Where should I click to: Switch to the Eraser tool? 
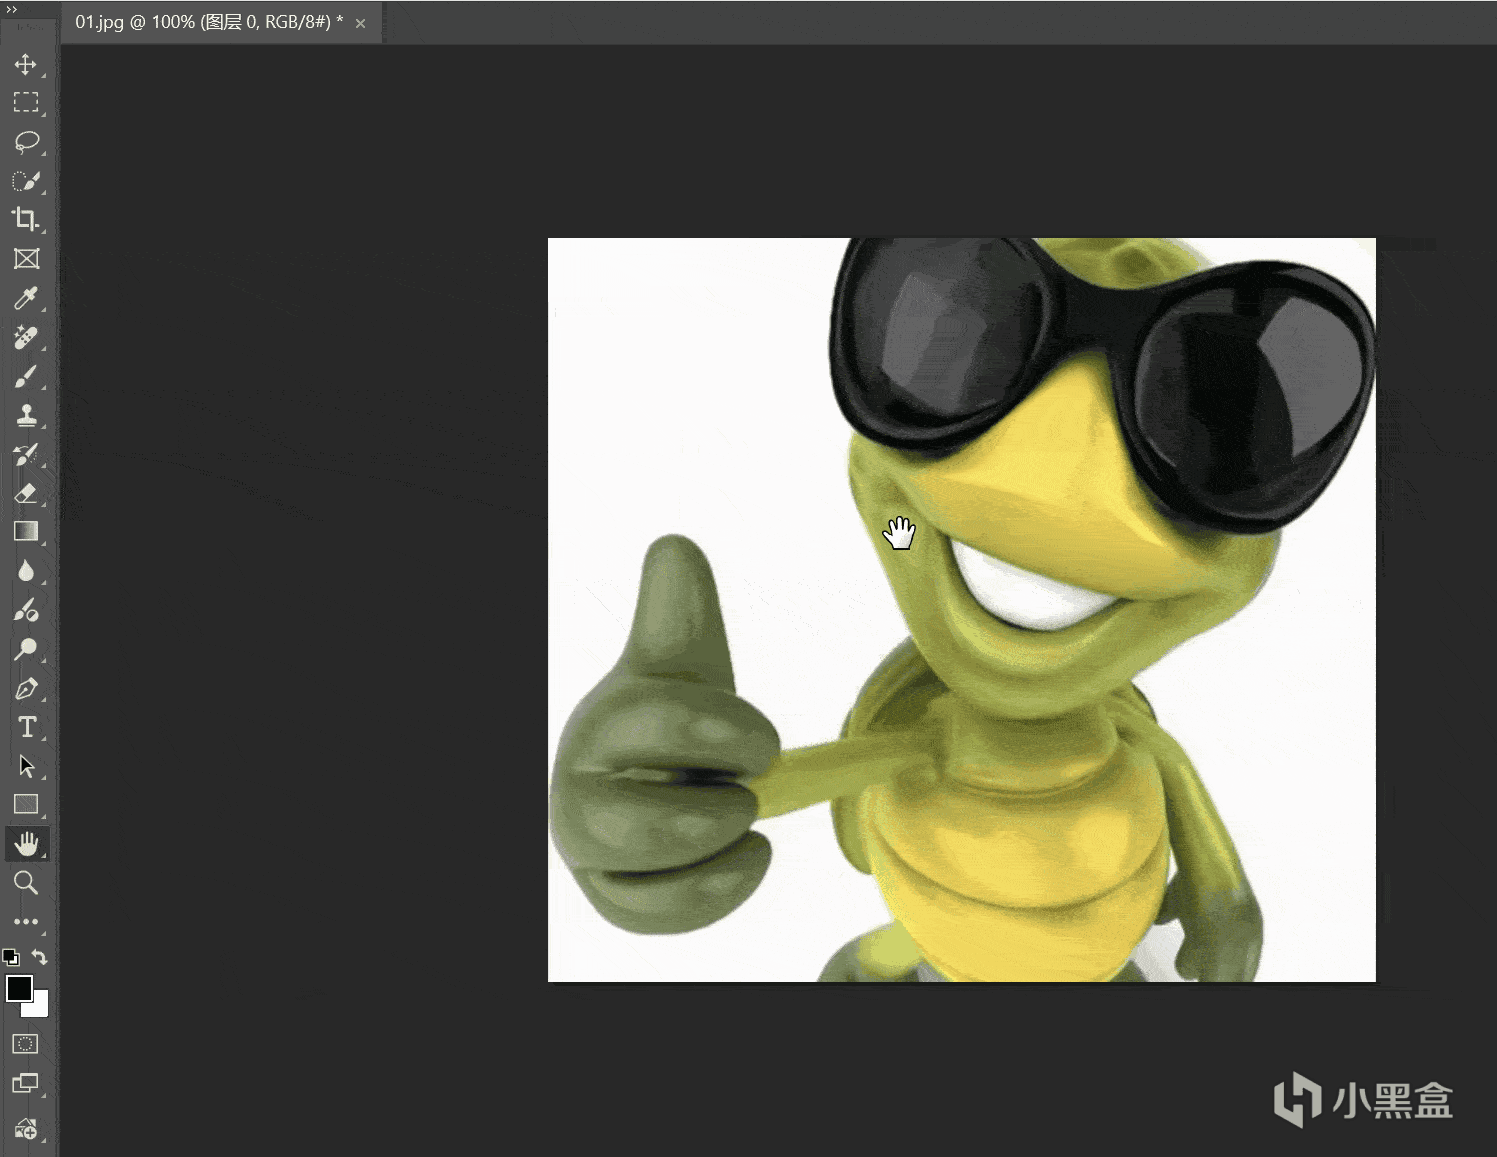point(26,493)
